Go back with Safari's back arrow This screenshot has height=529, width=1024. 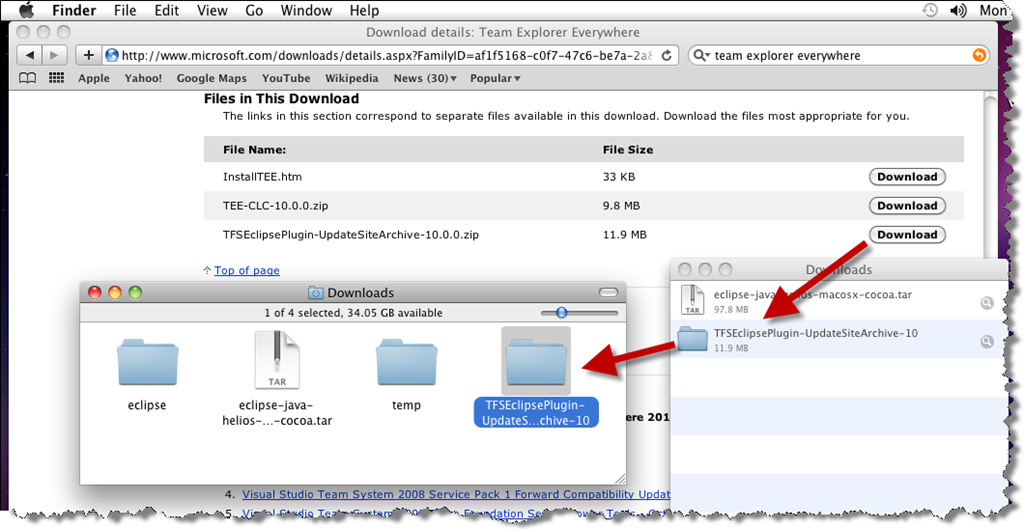click(29, 56)
